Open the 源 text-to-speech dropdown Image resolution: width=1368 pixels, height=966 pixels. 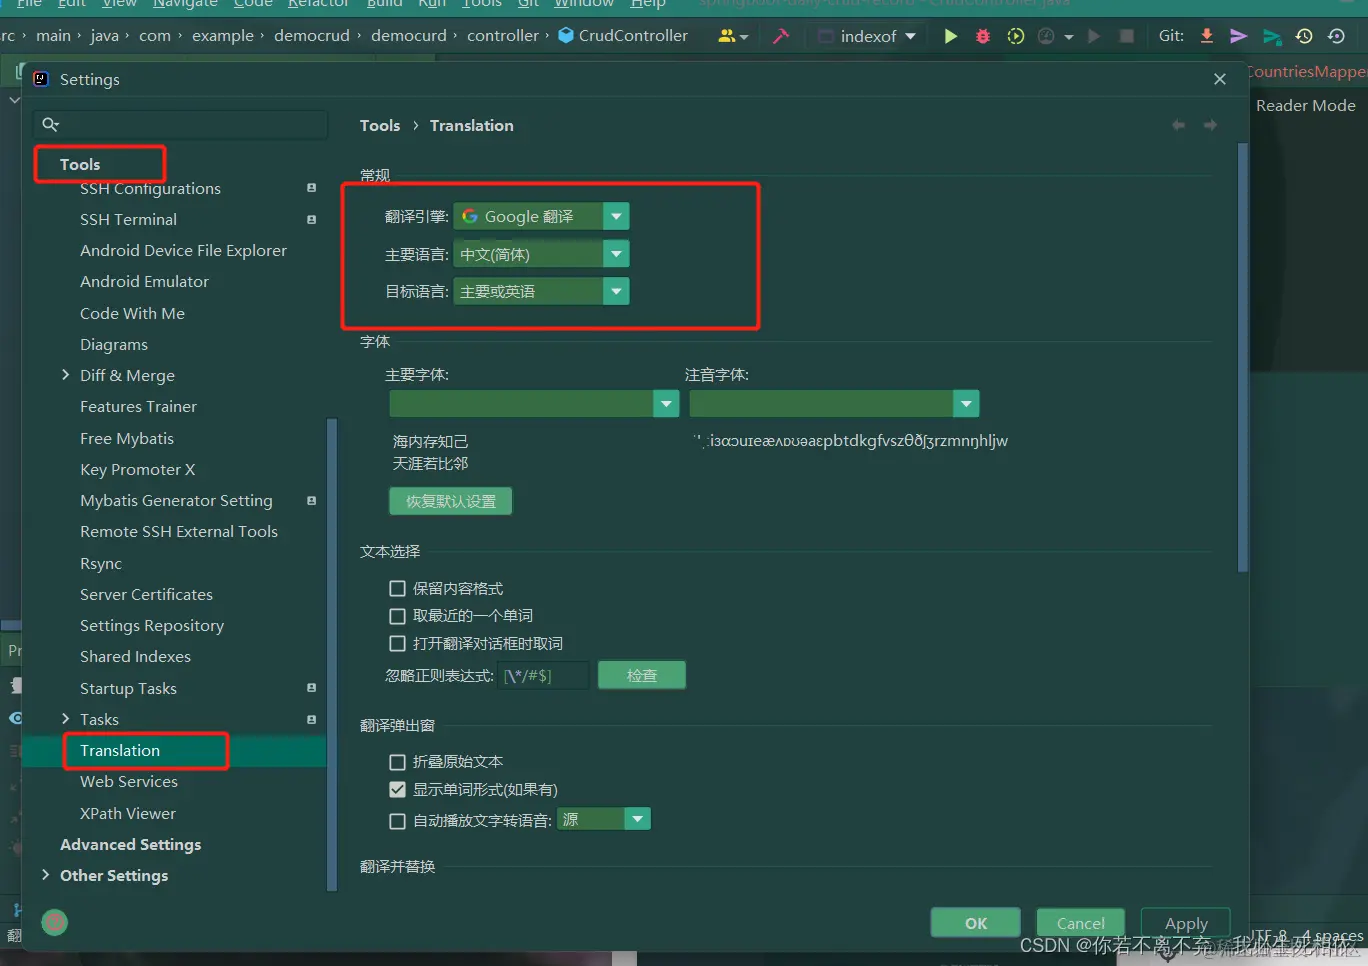(604, 819)
